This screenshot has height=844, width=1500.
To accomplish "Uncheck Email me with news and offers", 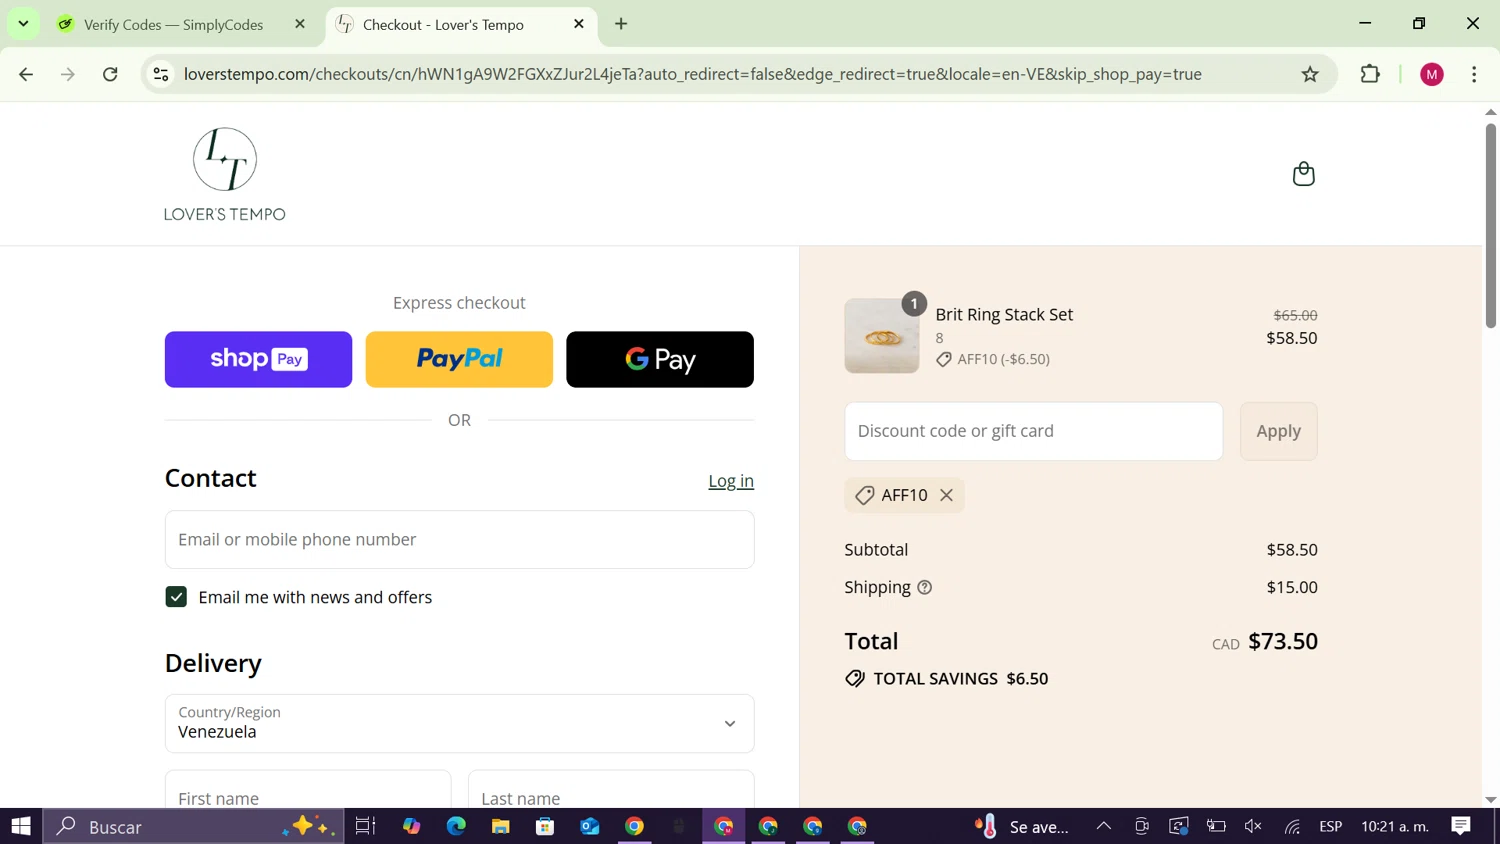I will [176, 597].
